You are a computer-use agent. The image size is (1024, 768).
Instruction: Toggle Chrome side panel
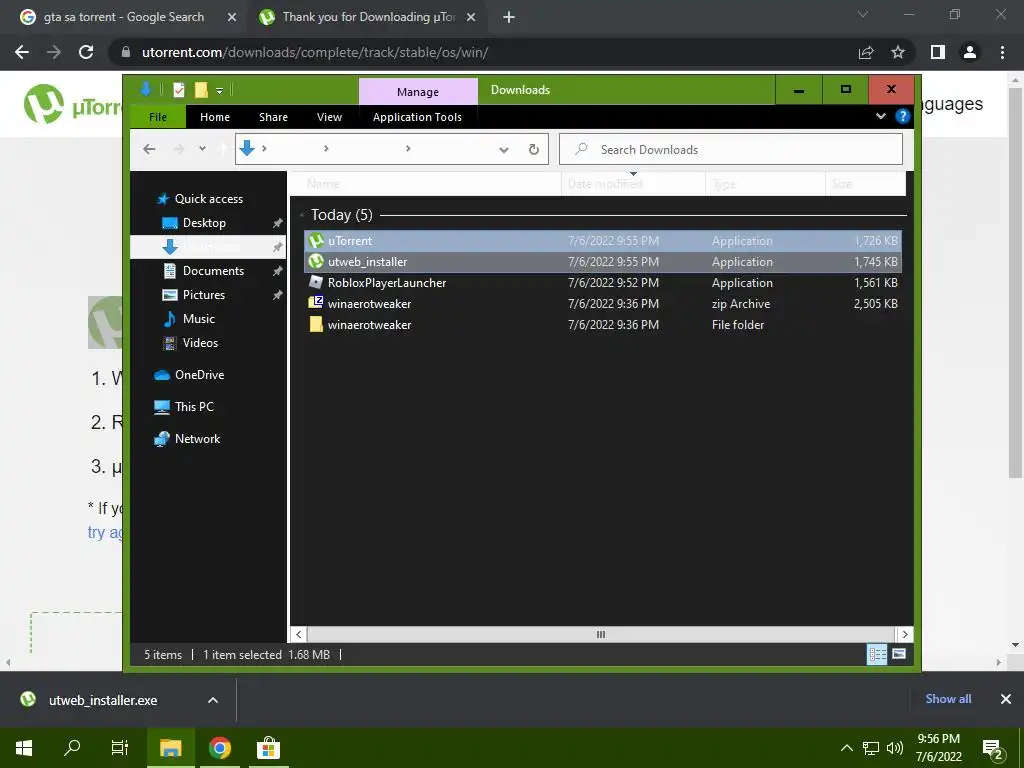[x=938, y=52]
